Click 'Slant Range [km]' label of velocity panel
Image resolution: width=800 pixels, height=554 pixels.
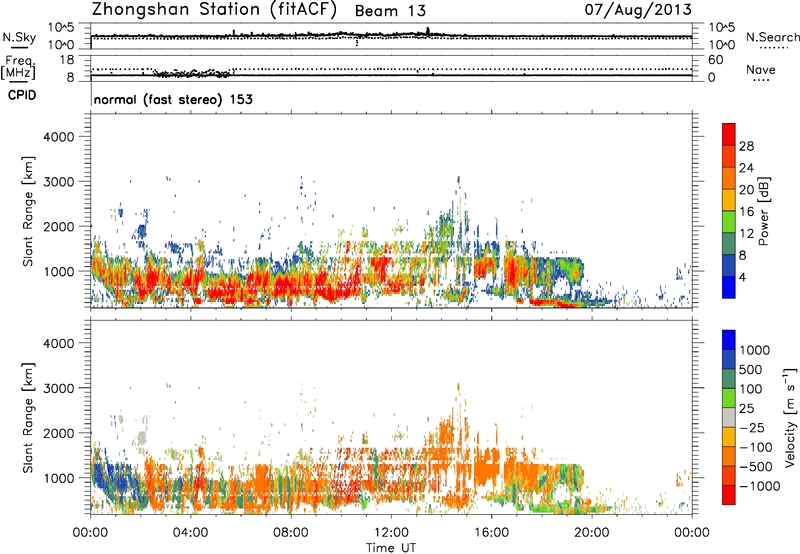(x=28, y=418)
